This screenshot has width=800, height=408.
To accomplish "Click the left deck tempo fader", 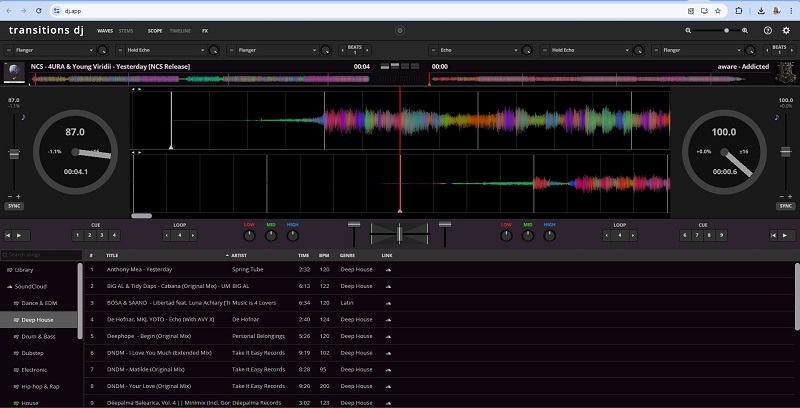I will click(14, 154).
